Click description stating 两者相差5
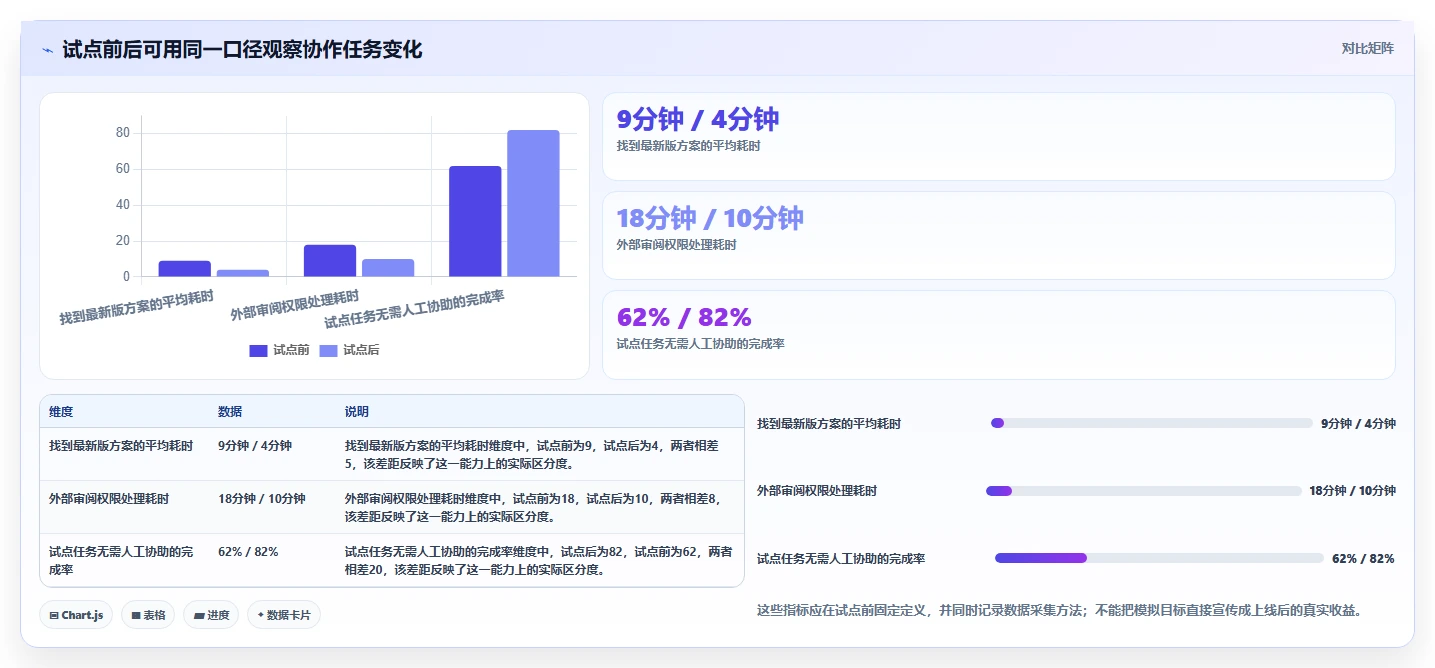 click(539, 454)
